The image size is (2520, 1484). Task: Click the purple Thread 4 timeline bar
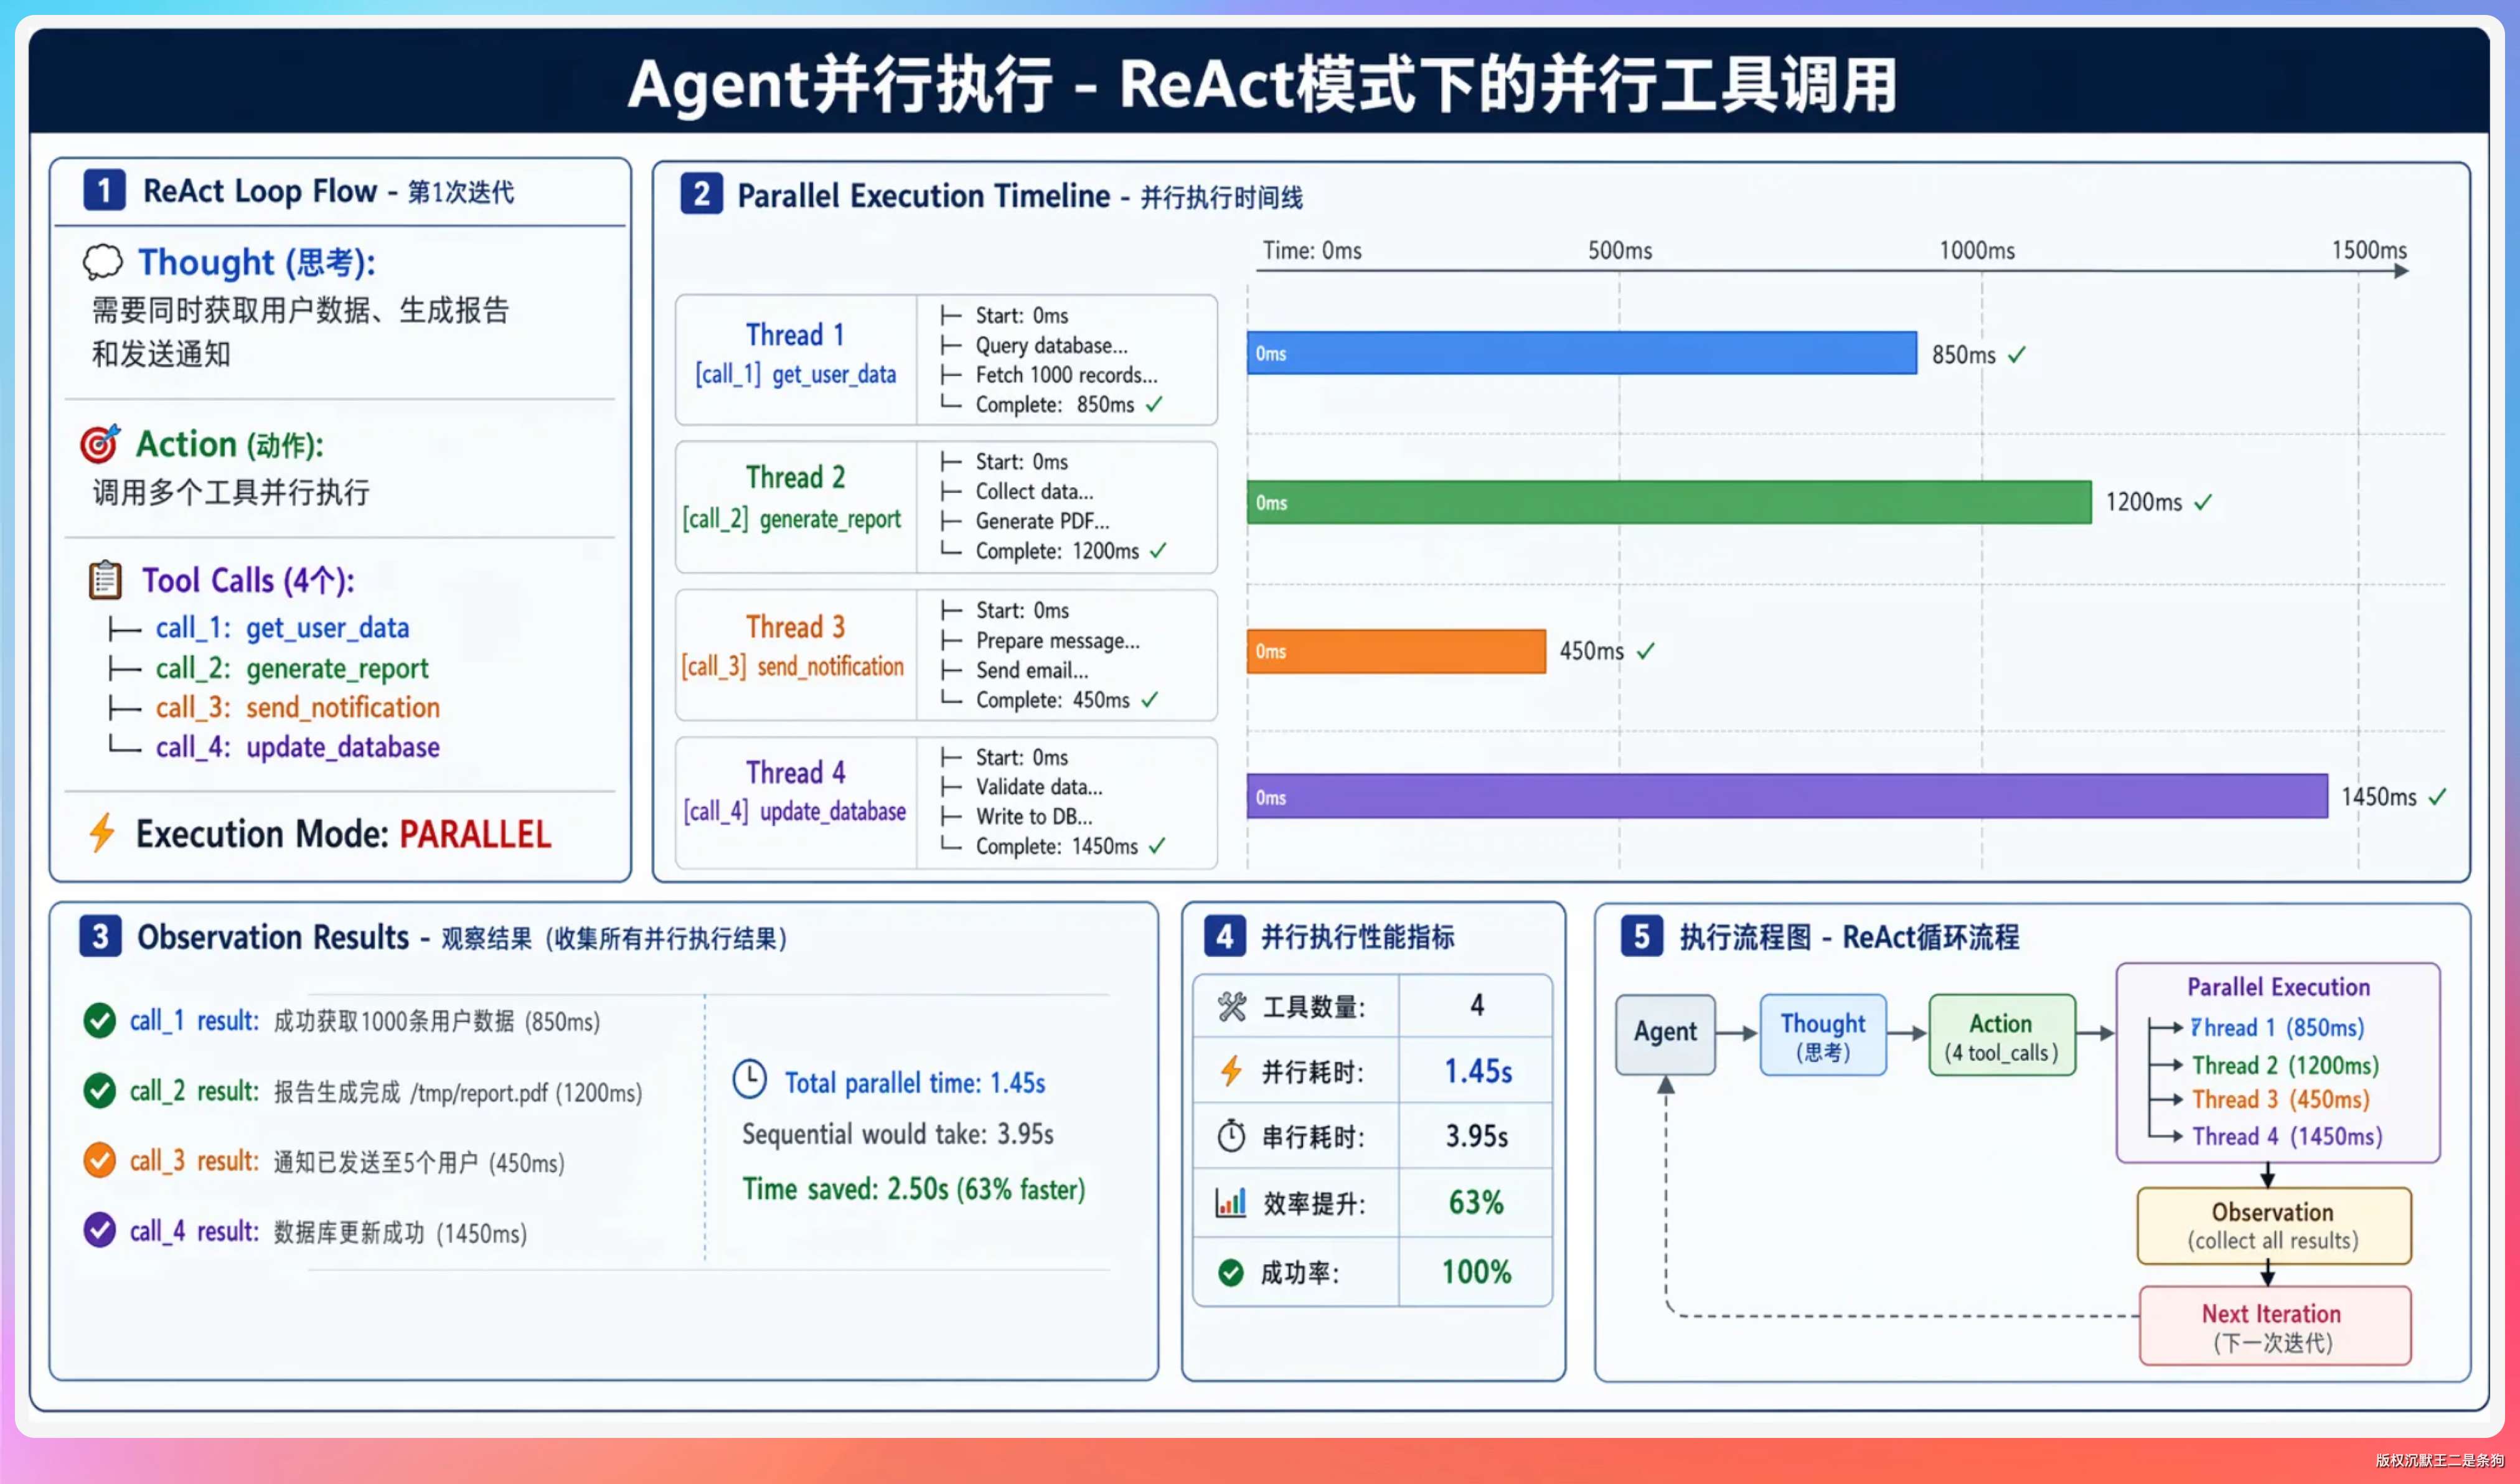click(x=1787, y=797)
